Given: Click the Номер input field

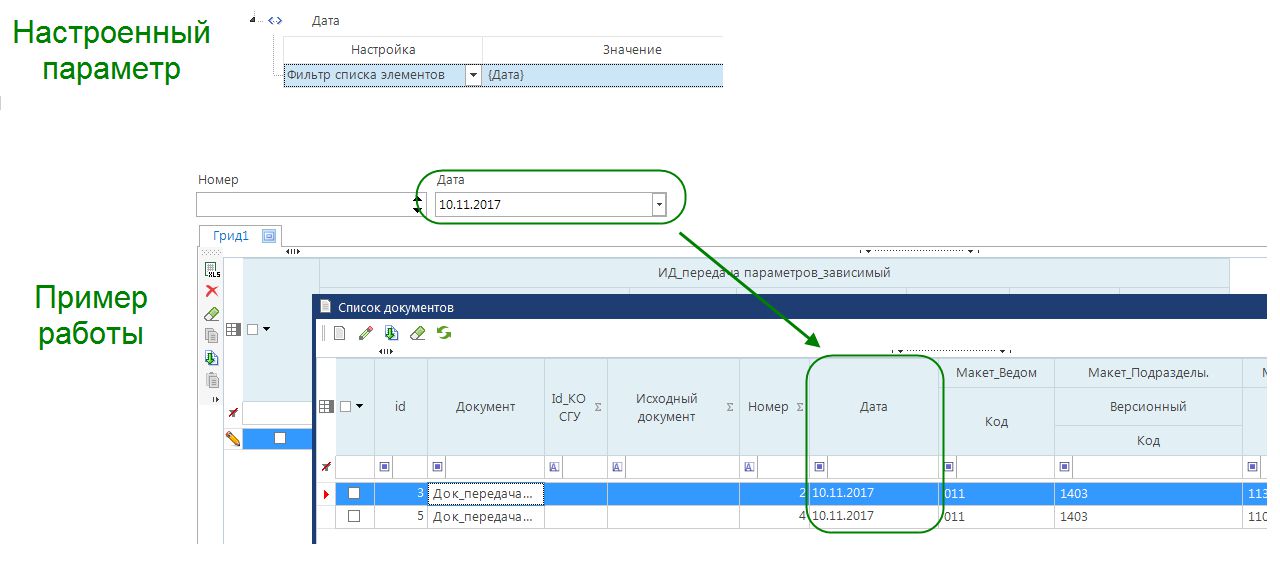Looking at the screenshot, I should point(303,204).
